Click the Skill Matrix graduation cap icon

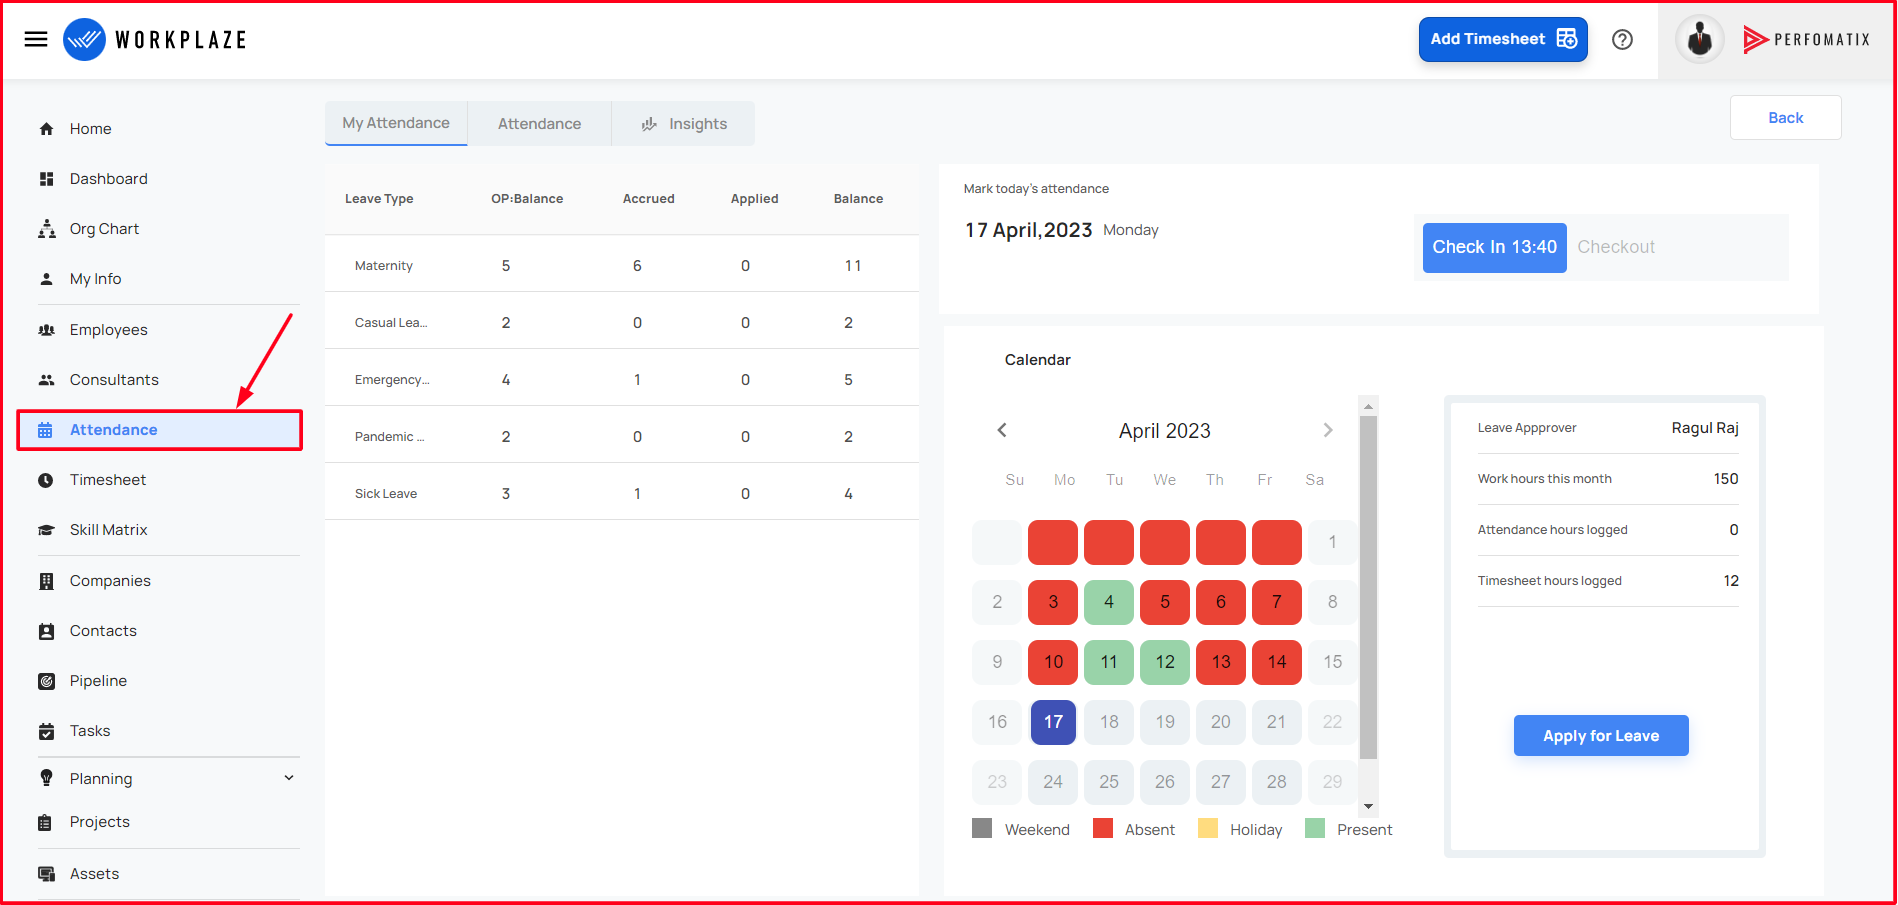46,530
